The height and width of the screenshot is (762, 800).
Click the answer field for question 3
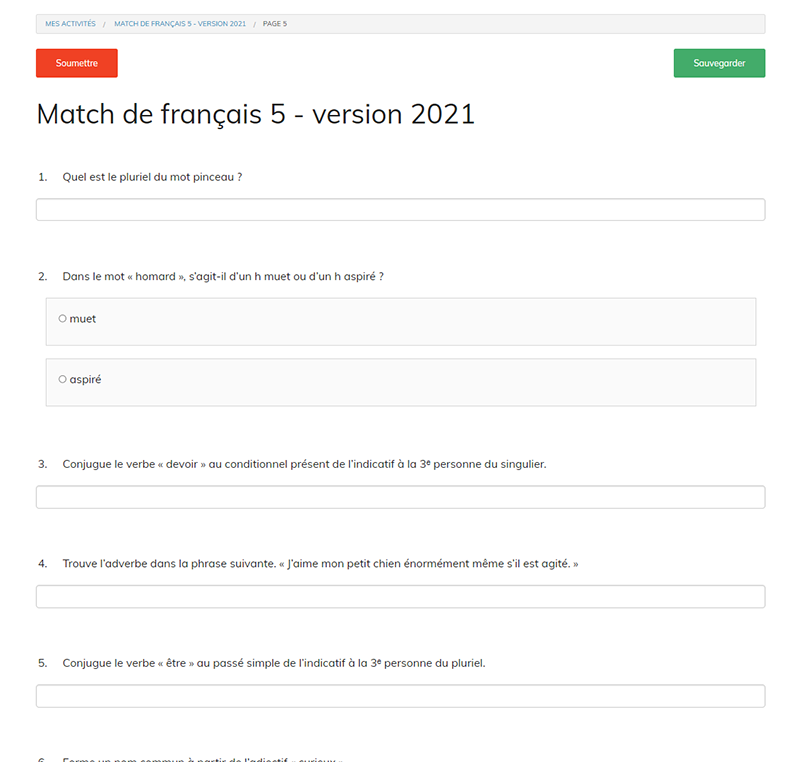400,496
